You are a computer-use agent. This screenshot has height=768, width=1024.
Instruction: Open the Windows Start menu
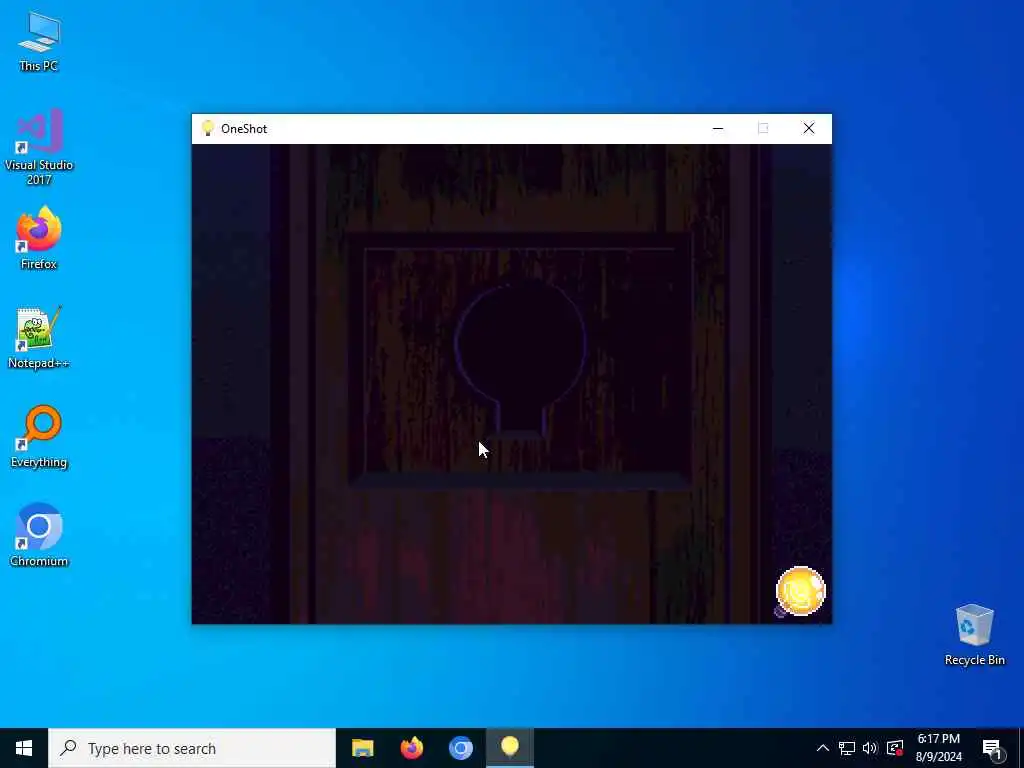[x=24, y=748]
